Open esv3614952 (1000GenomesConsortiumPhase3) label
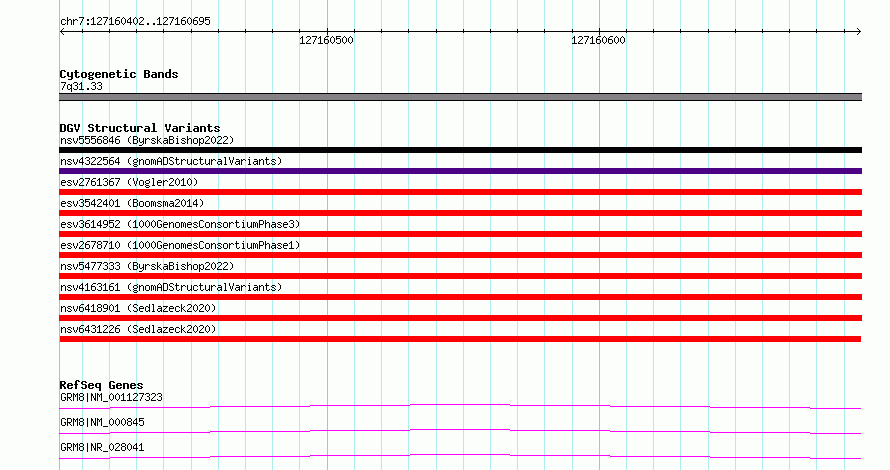This screenshot has width=890, height=470. click(x=180, y=225)
